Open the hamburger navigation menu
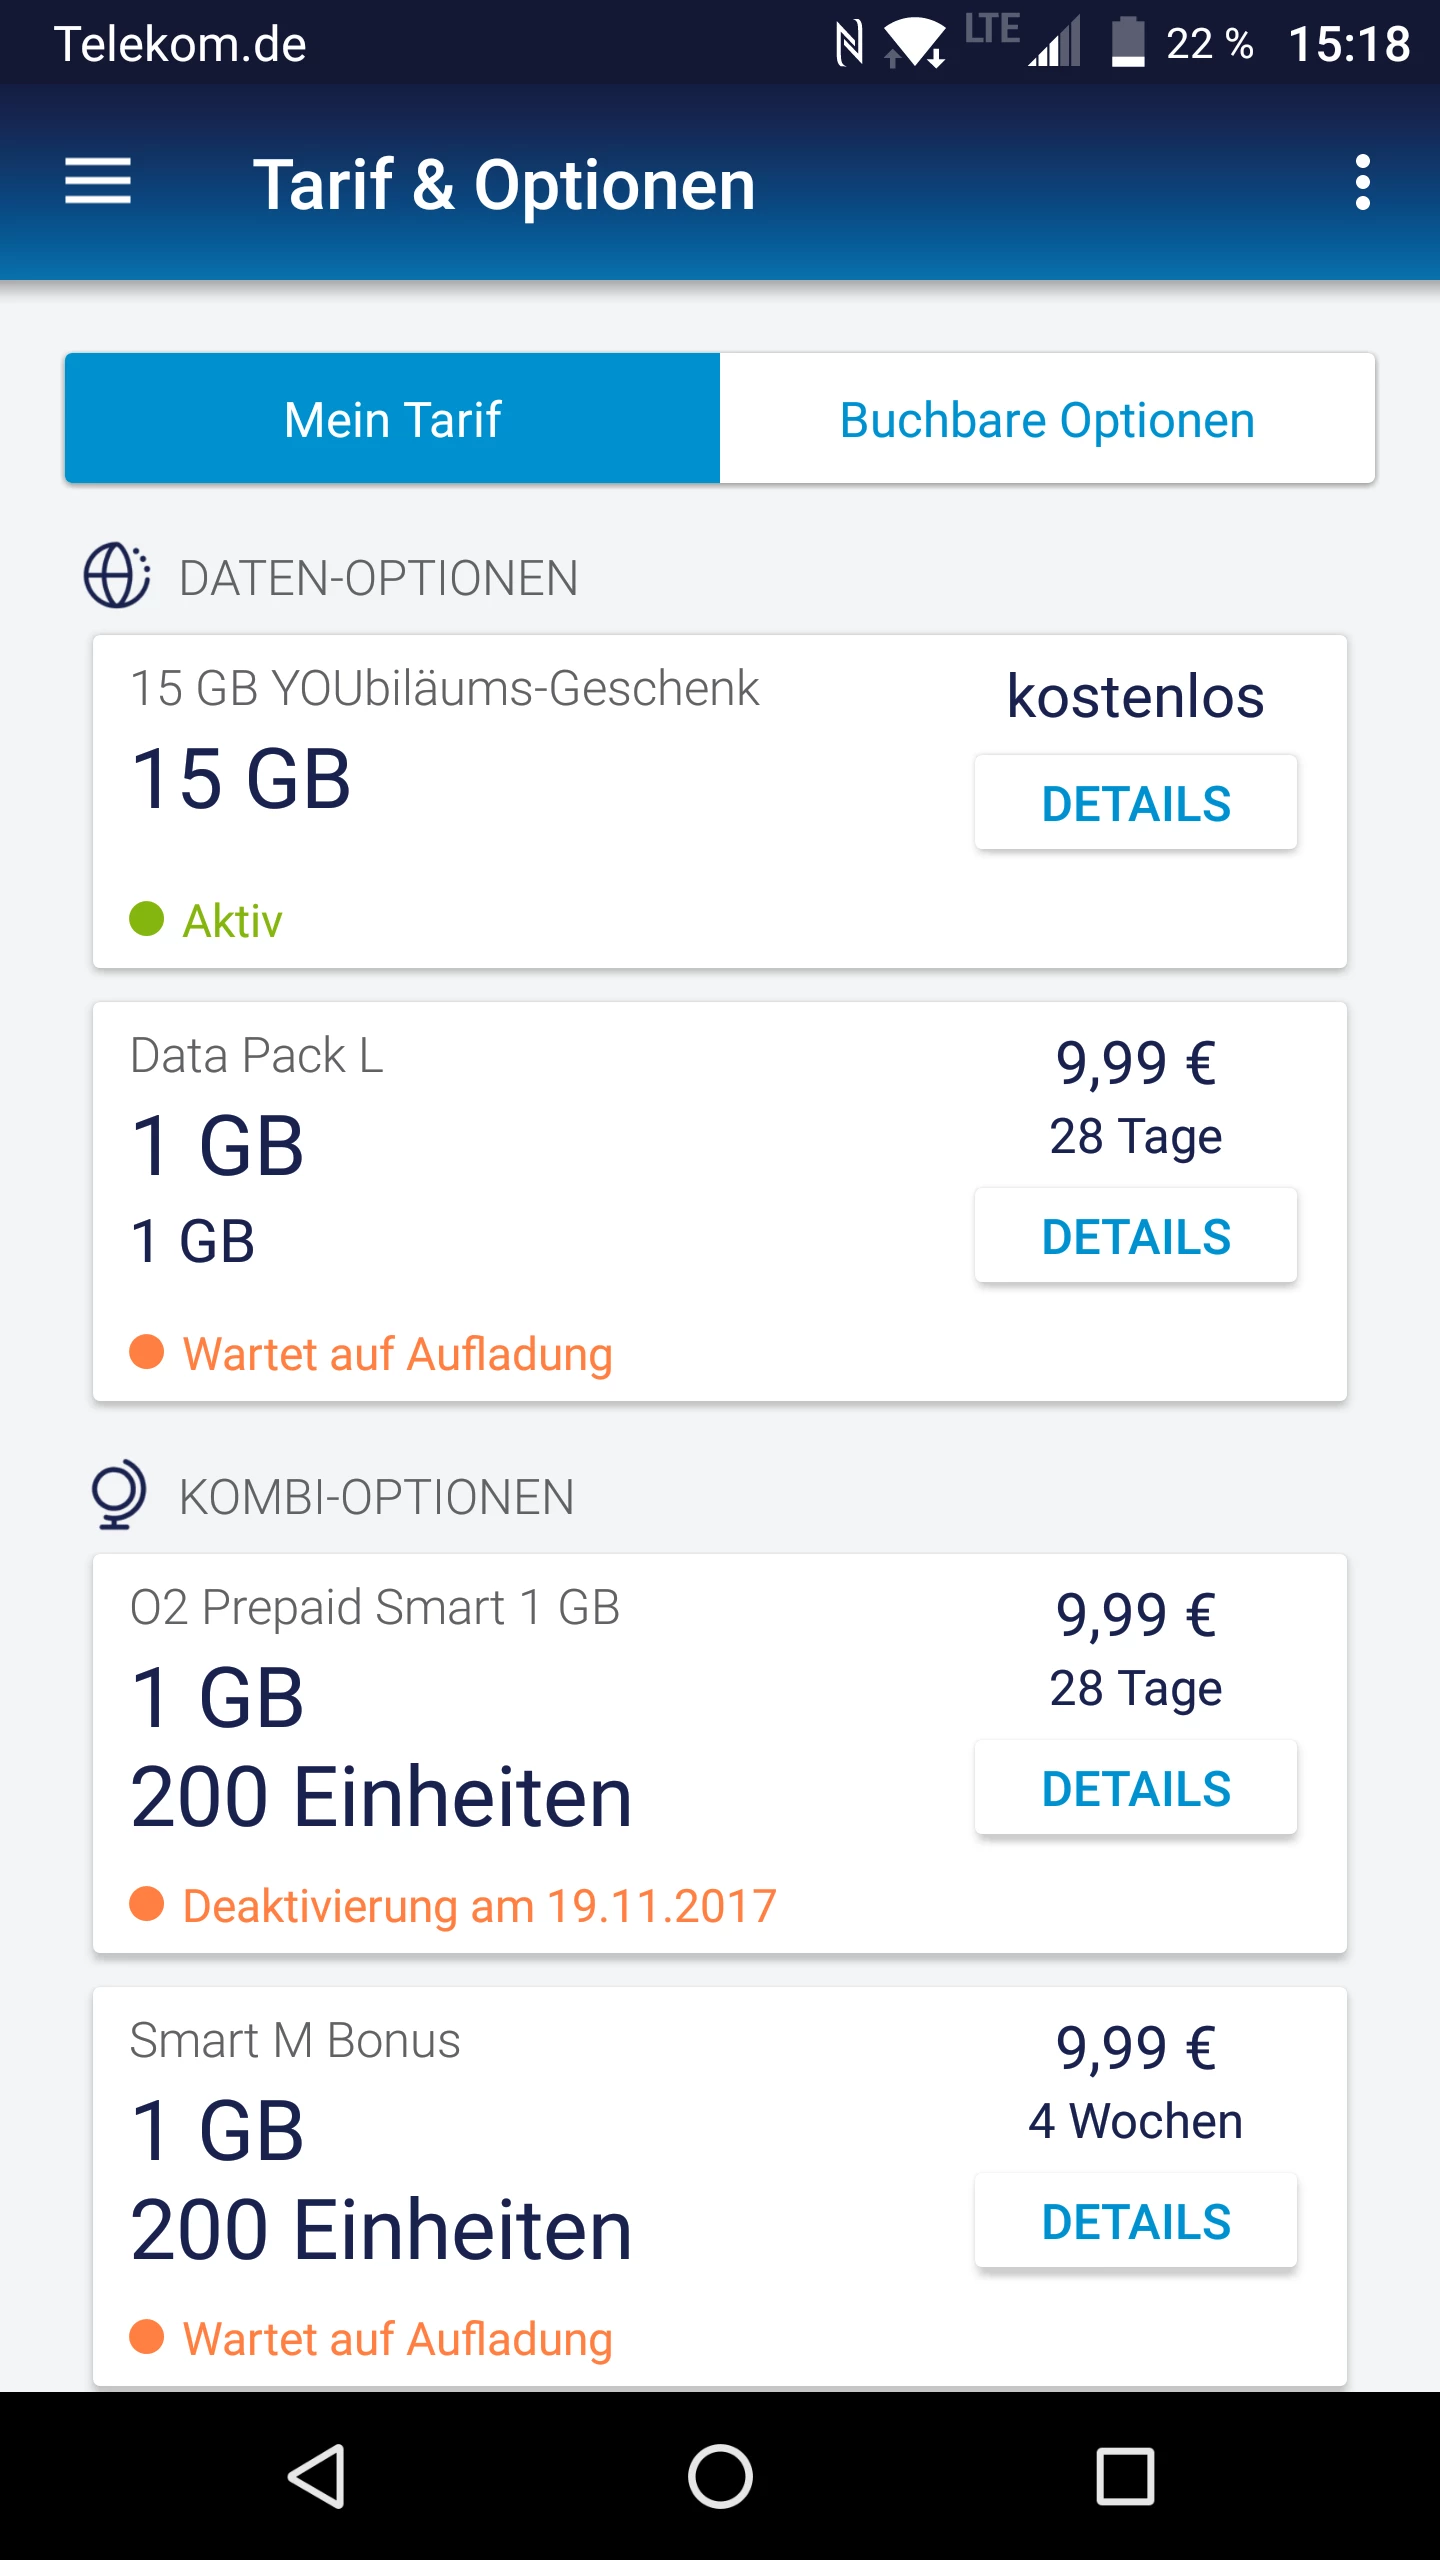Image resolution: width=1440 pixels, height=2560 pixels. click(98, 182)
